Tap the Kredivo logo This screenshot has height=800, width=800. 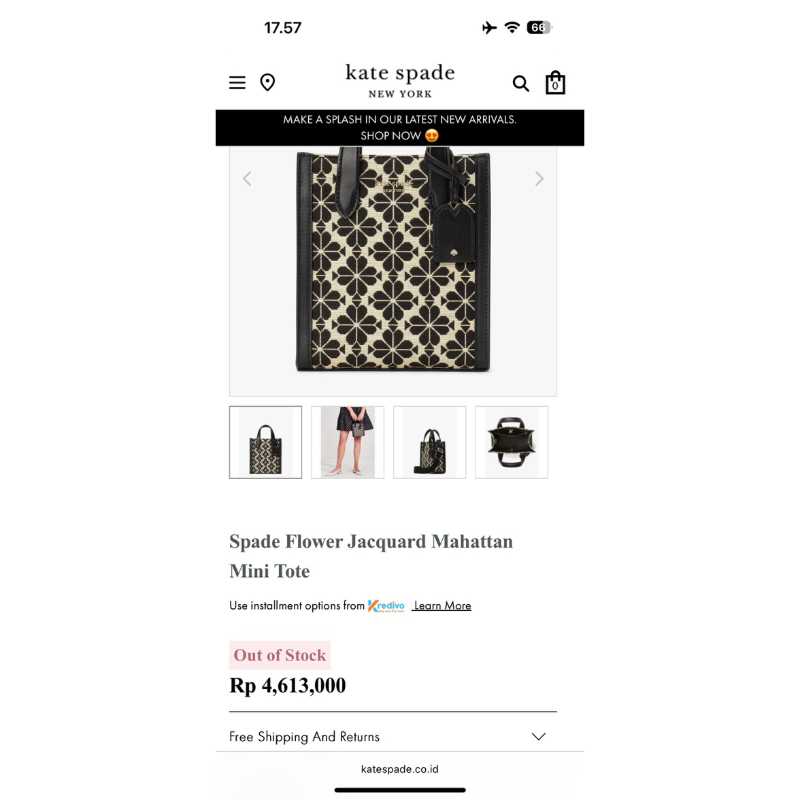click(x=386, y=606)
